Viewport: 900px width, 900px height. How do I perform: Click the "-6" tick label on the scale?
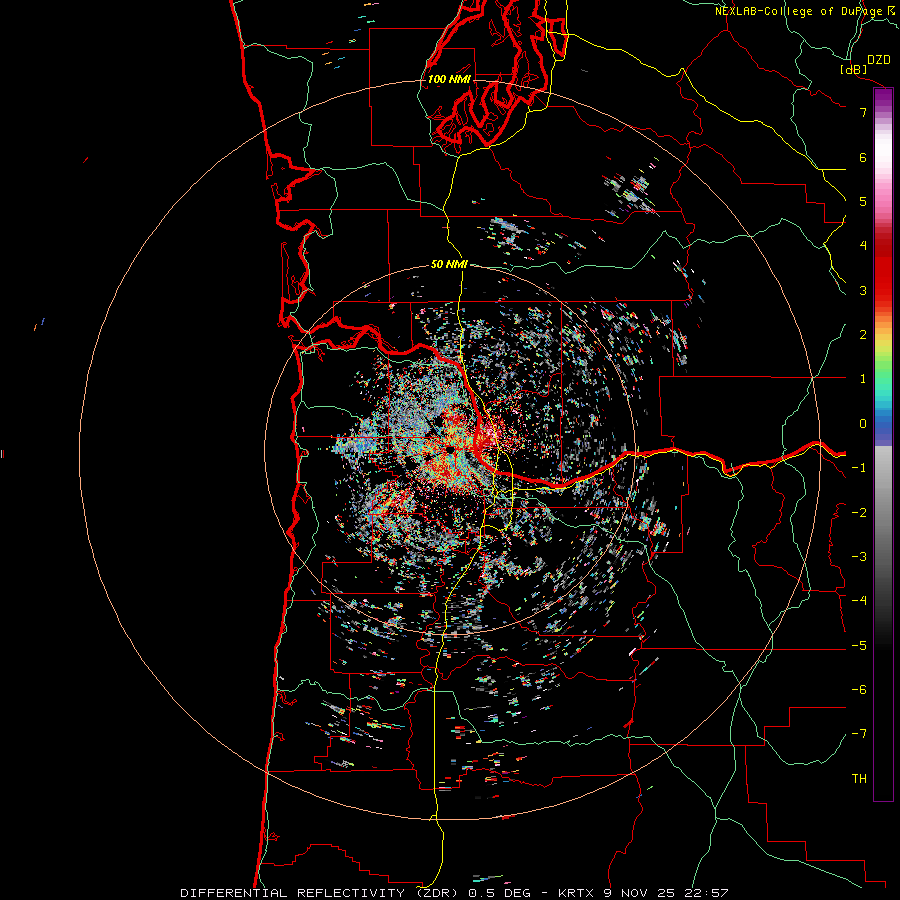(x=859, y=690)
